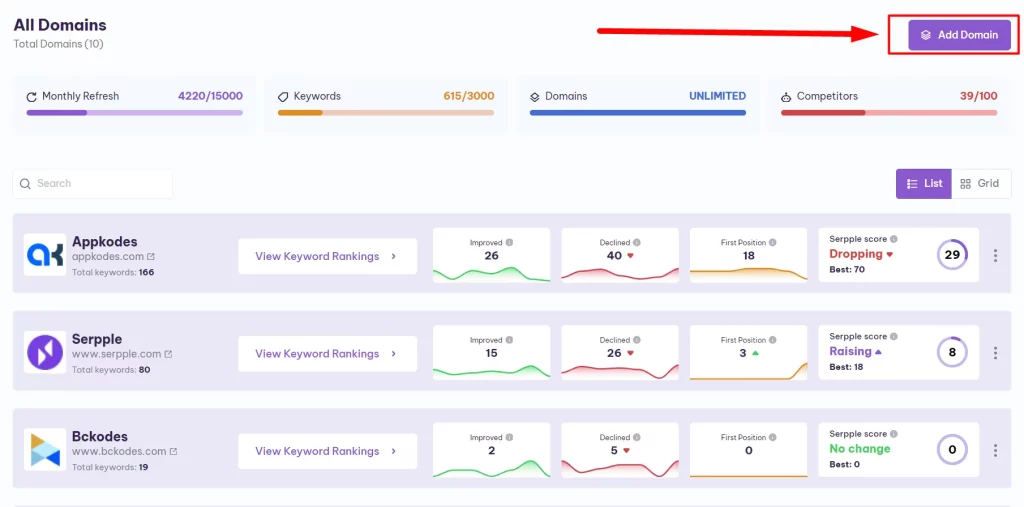Click the Monthly Refresh progress bar

click(x=135, y=112)
